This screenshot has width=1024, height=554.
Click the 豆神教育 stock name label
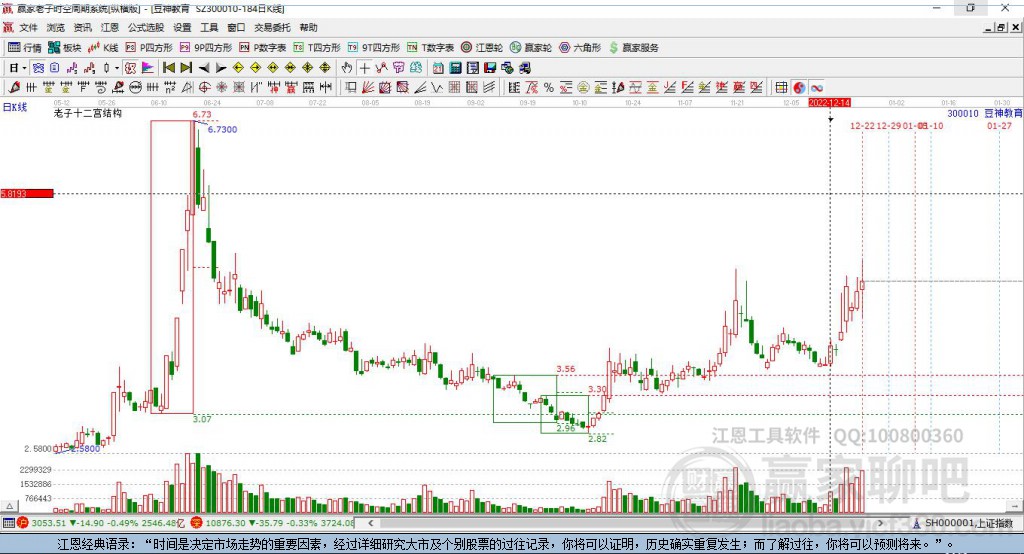[x=1003, y=113]
